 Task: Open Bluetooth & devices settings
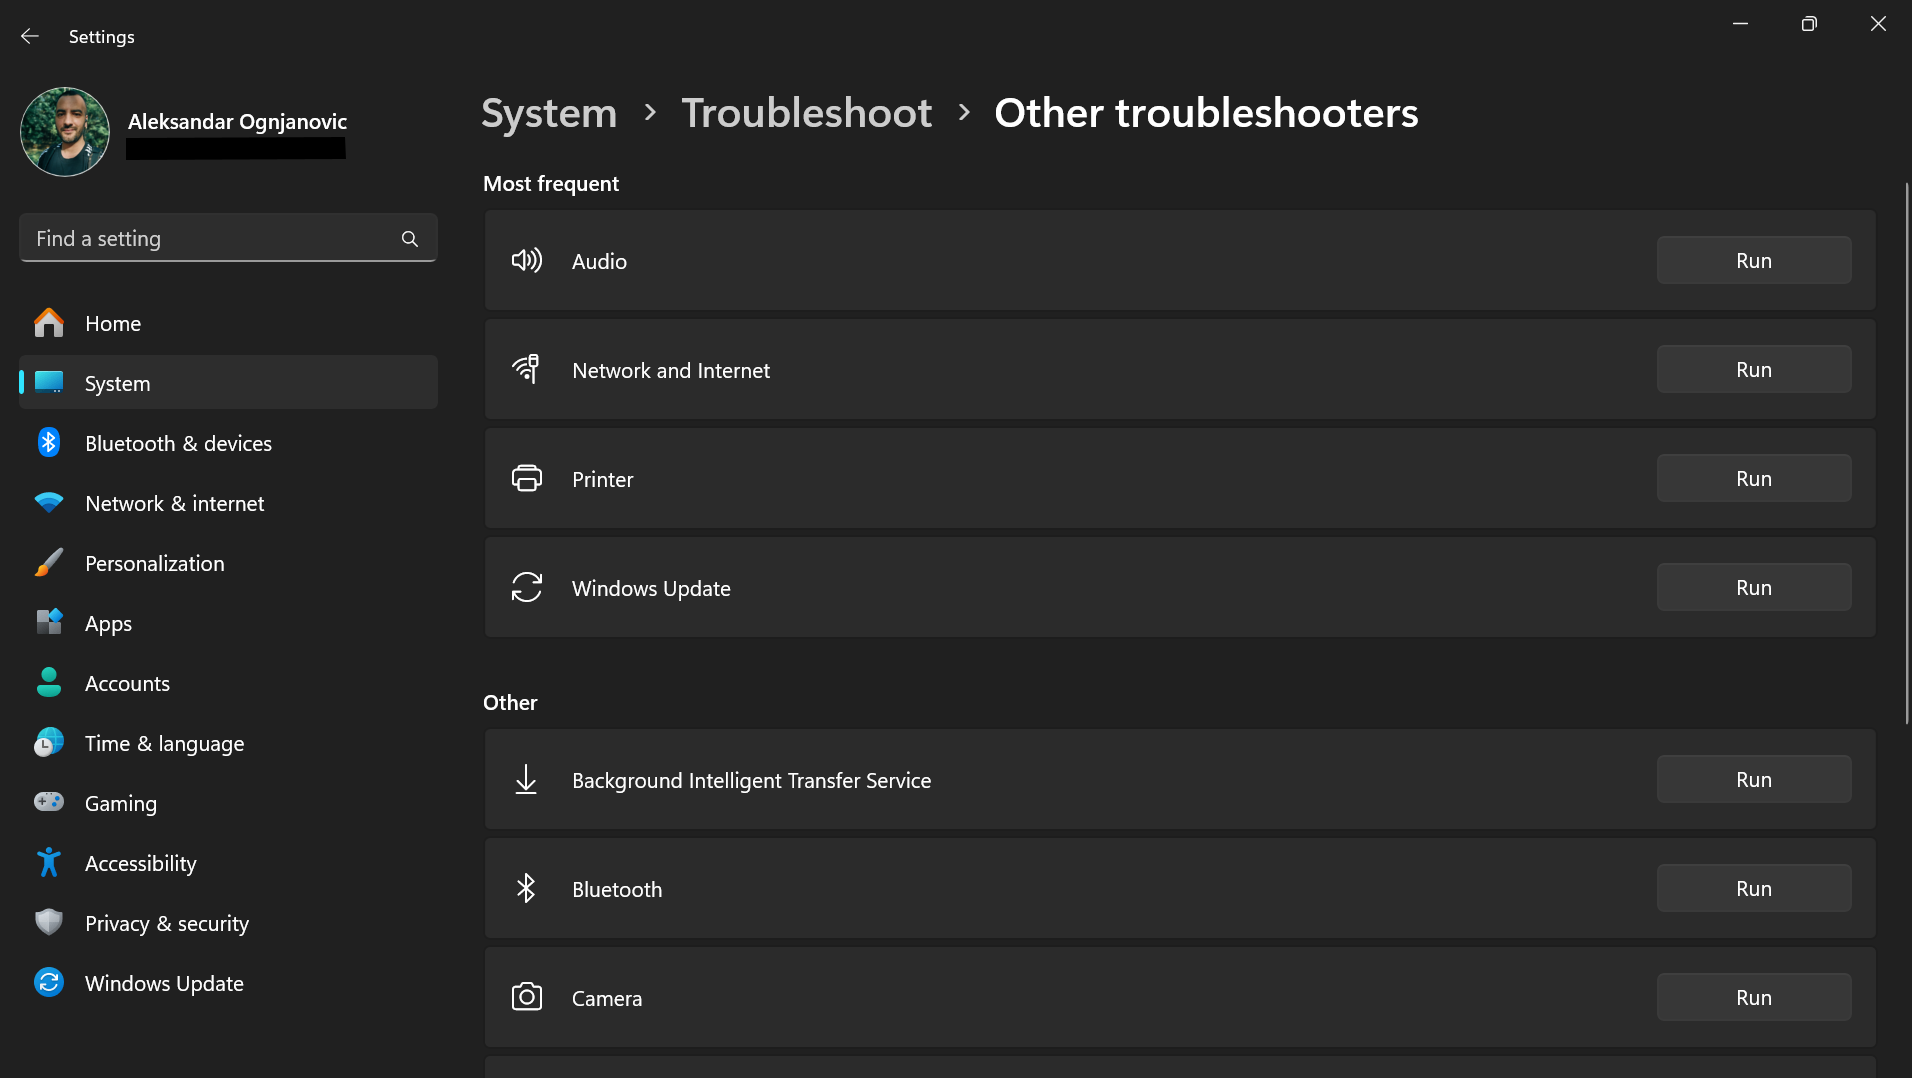pos(228,443)
